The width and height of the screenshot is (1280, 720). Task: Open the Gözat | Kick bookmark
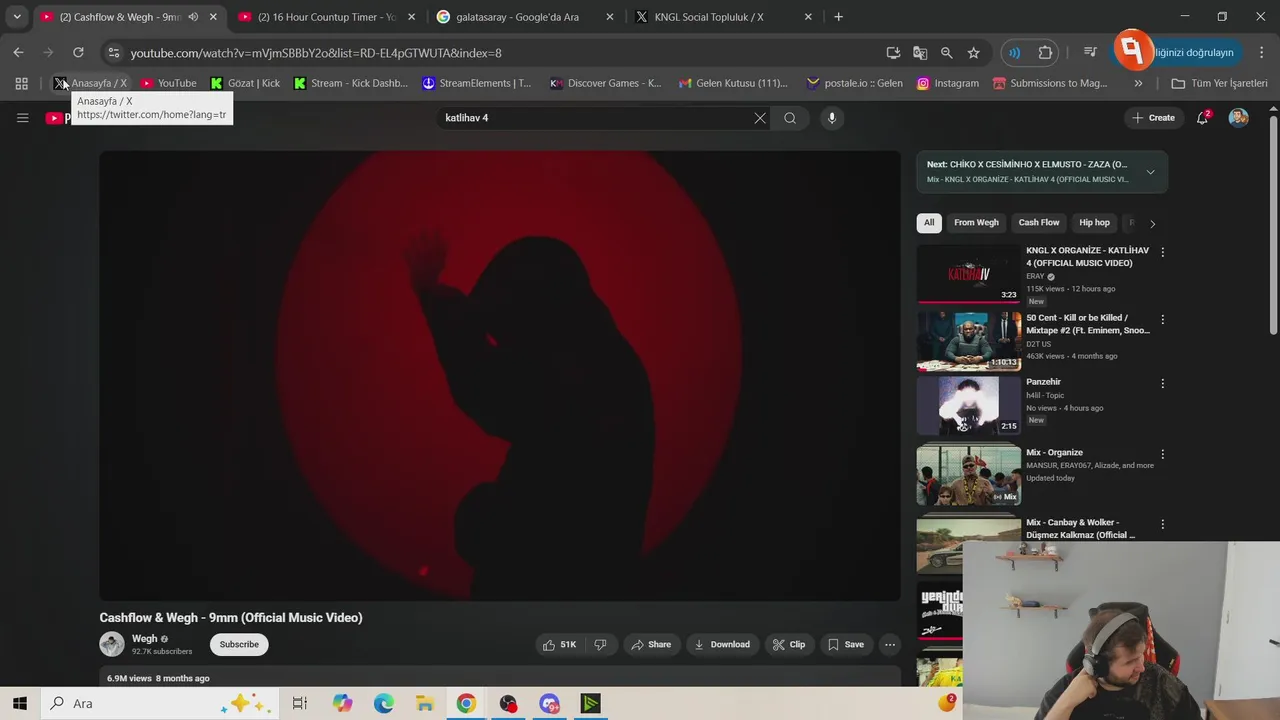pos(245,83)
